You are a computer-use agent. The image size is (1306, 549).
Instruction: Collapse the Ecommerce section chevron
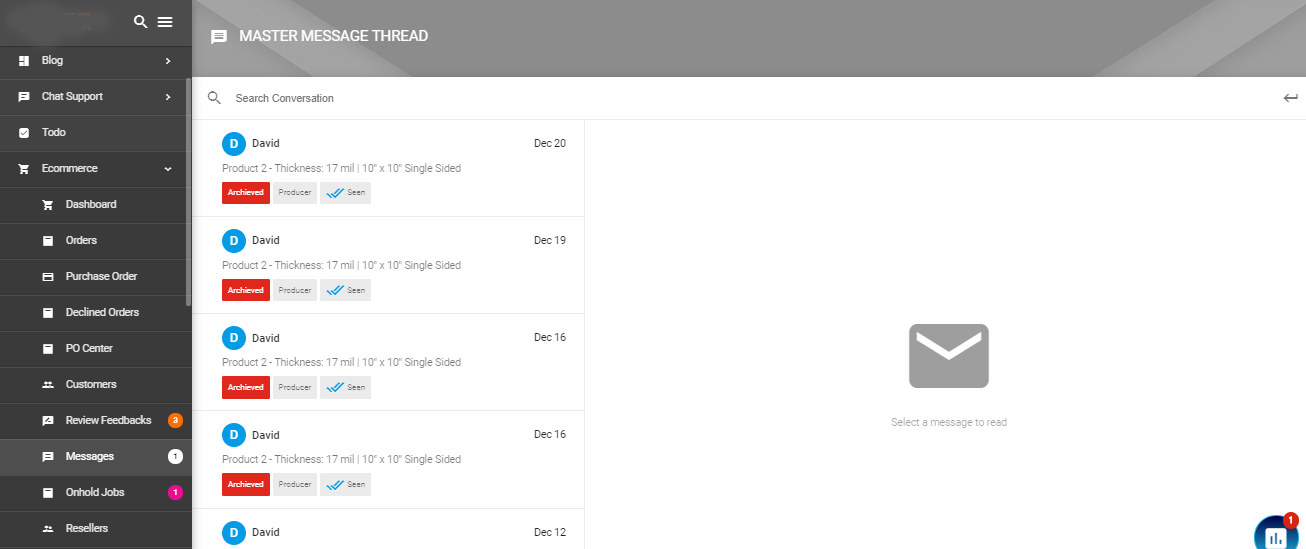168,169
